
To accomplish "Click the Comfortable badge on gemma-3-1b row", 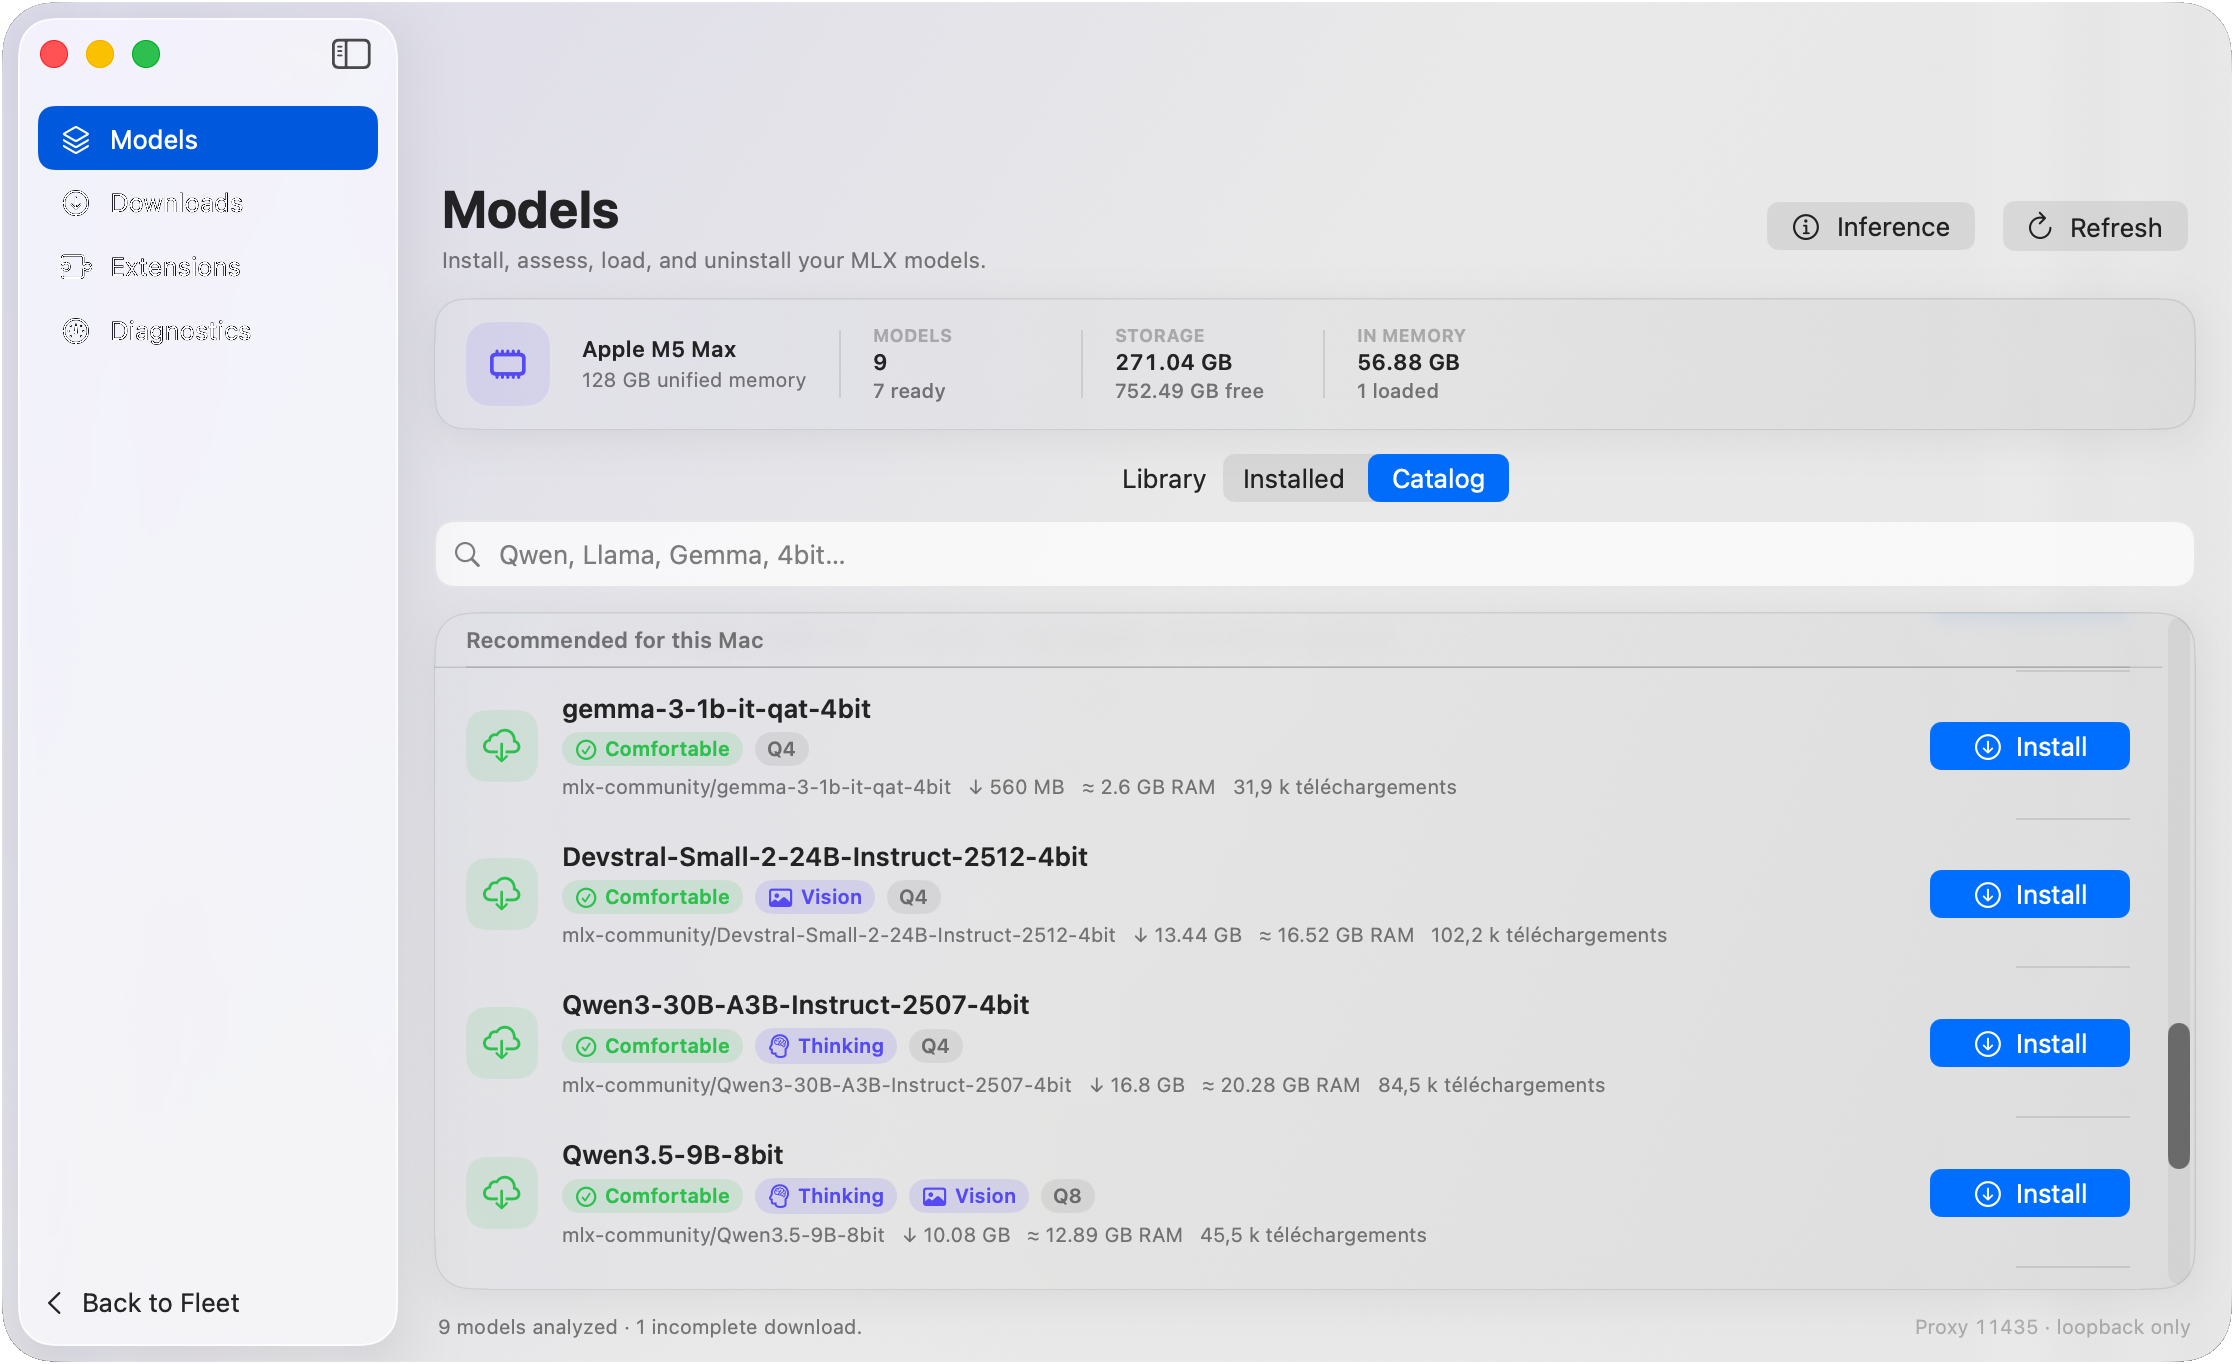I will (652, 749).
